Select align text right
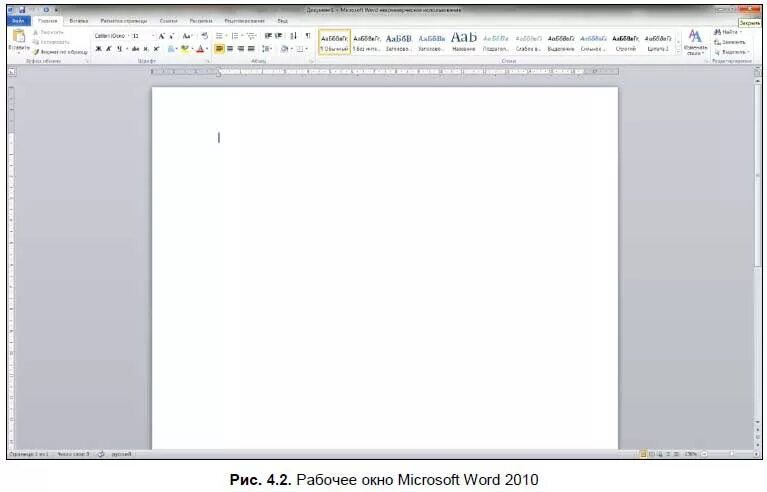Screen dimensions: 767x492 [241, 49]
